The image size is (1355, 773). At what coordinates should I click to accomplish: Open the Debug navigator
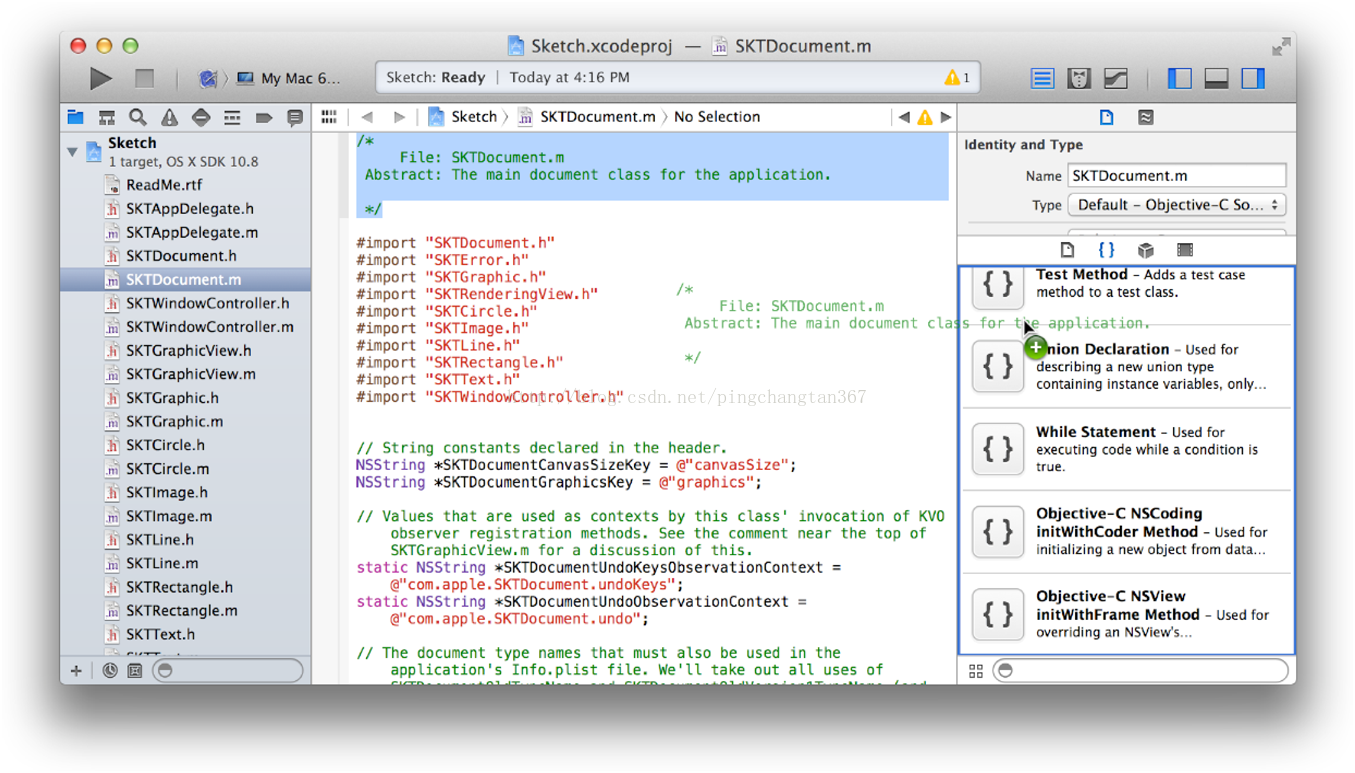(232, 117)
